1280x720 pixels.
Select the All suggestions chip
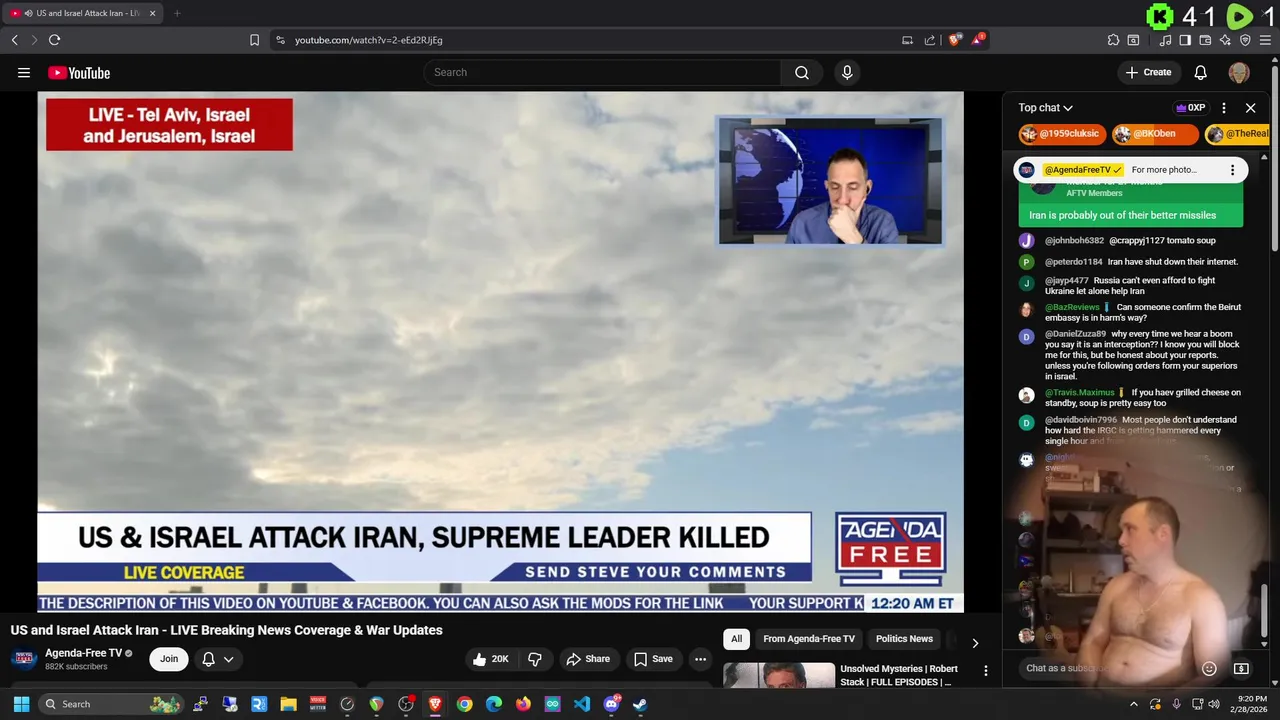tap(736, 639)
